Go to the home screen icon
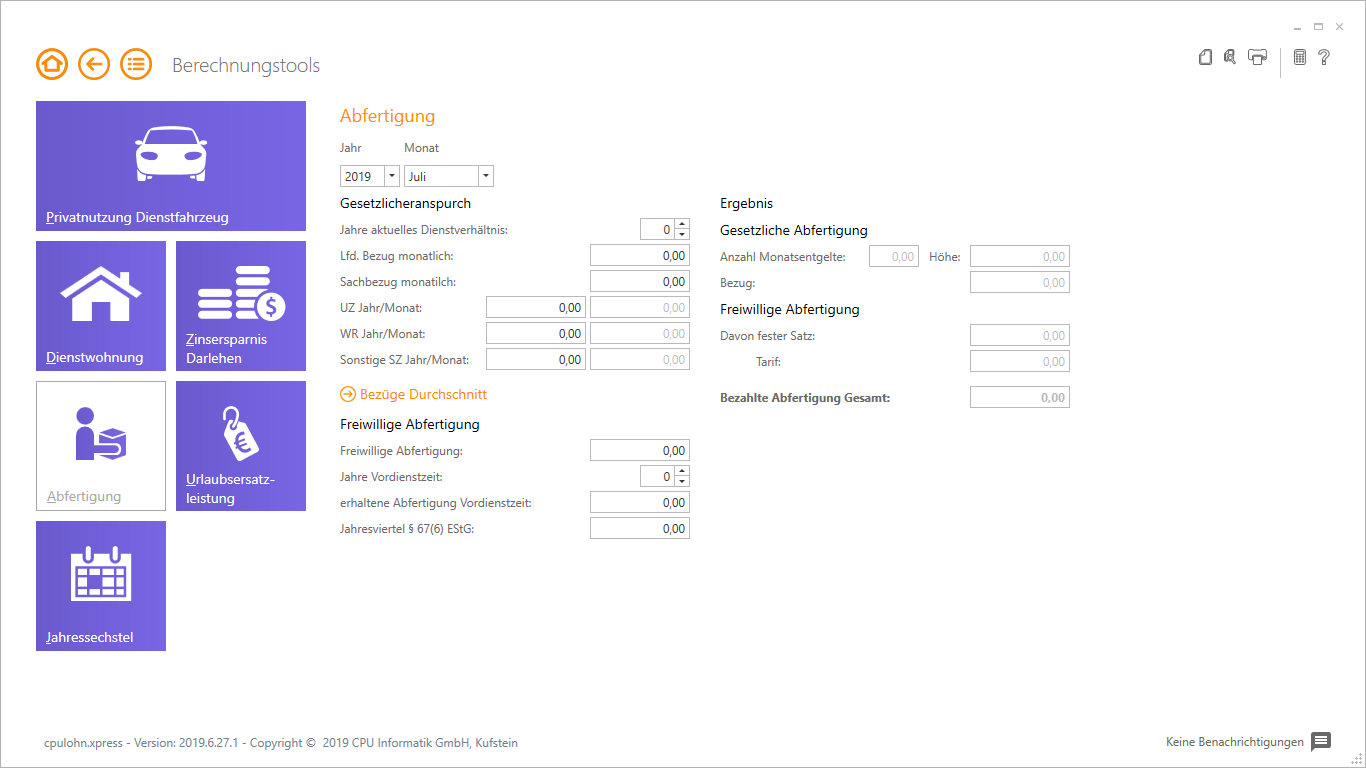Viewport: 1366px width, 768px height. (x=52, y=65)
